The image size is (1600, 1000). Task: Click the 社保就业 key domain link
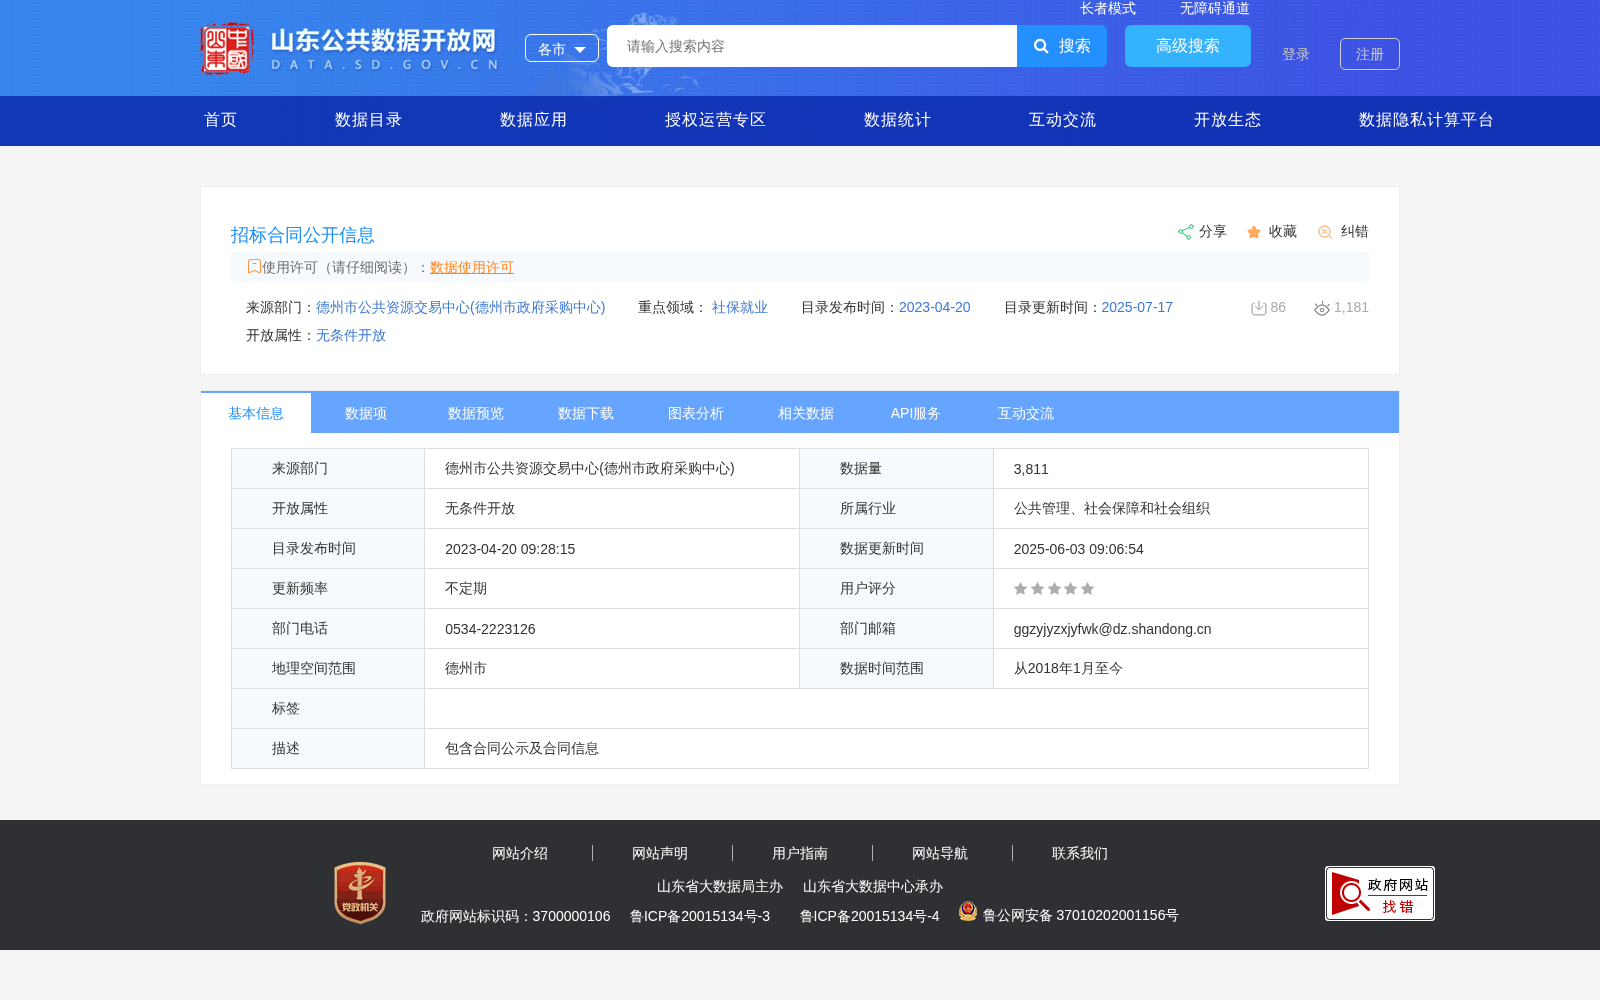(740, 307)
